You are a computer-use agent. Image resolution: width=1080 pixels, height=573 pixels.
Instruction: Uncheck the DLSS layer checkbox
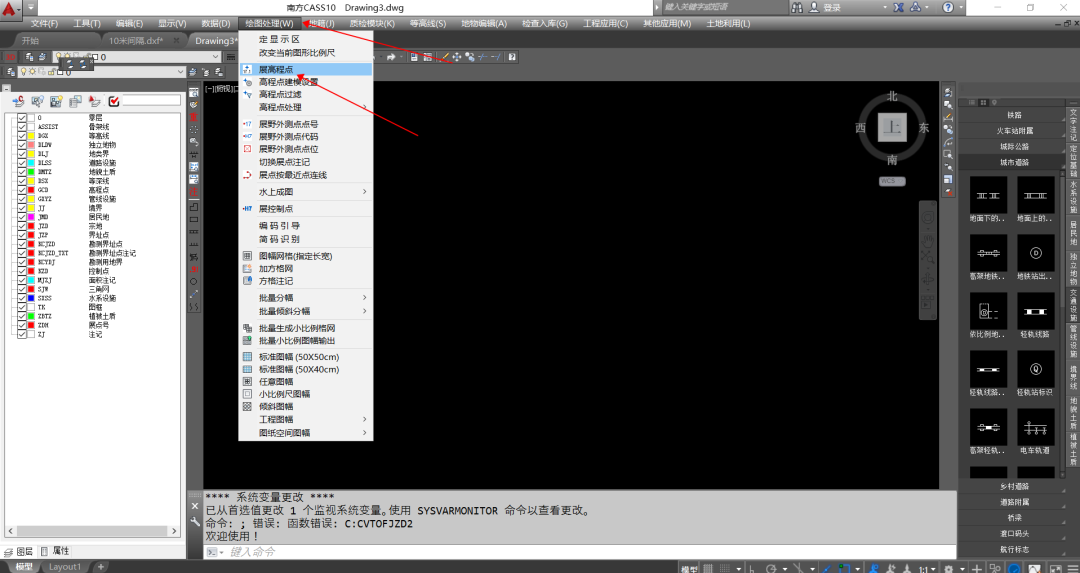click(x=22, y=163)
